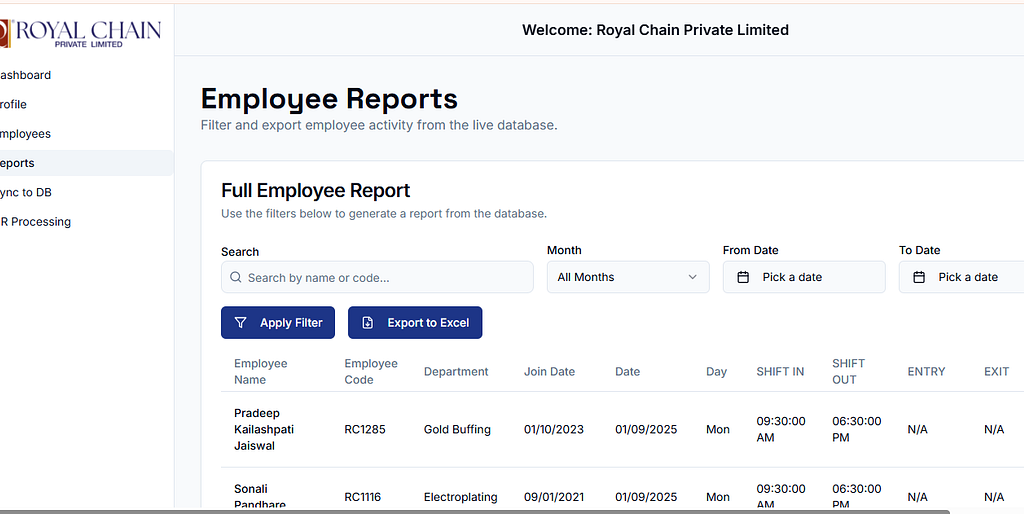
Task: Click N/A exit value in the Gold Buffing row
Action: click(x=994, y=430)
